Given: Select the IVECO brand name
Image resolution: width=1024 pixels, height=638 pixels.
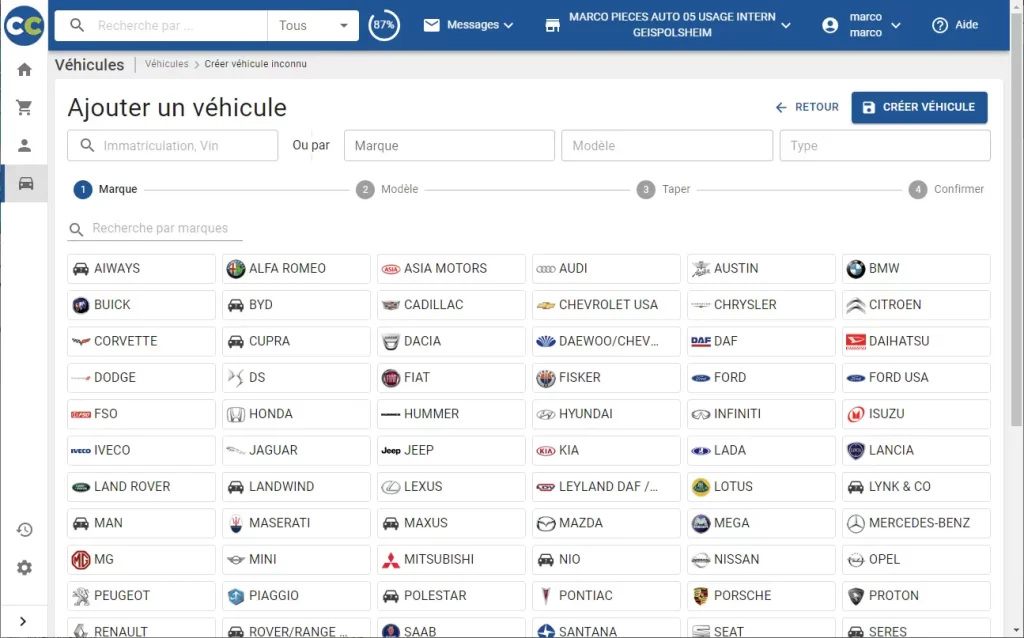Looking at the screenshot, I should point(112,451).
